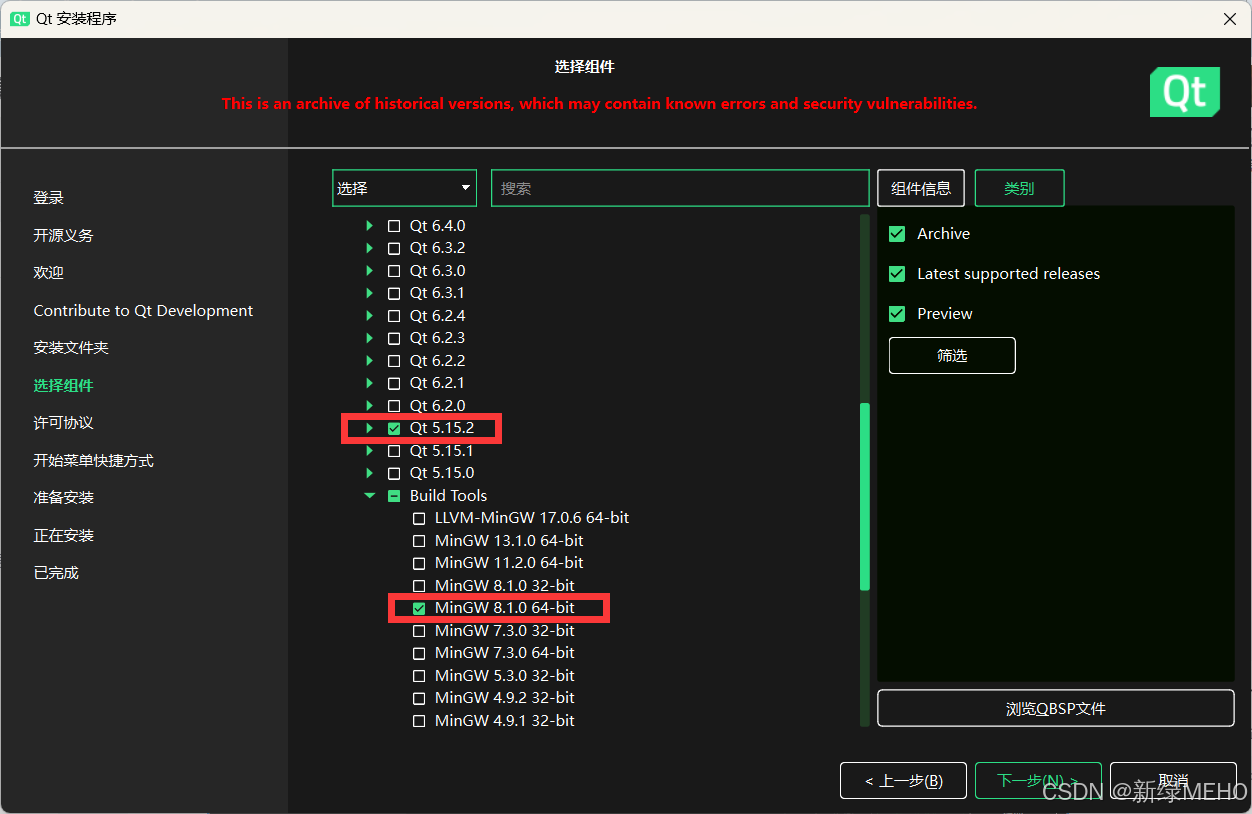Expand the Qt 6.2.2 tree node
This screenshot has height=814, width=1252.
[369, 361]
